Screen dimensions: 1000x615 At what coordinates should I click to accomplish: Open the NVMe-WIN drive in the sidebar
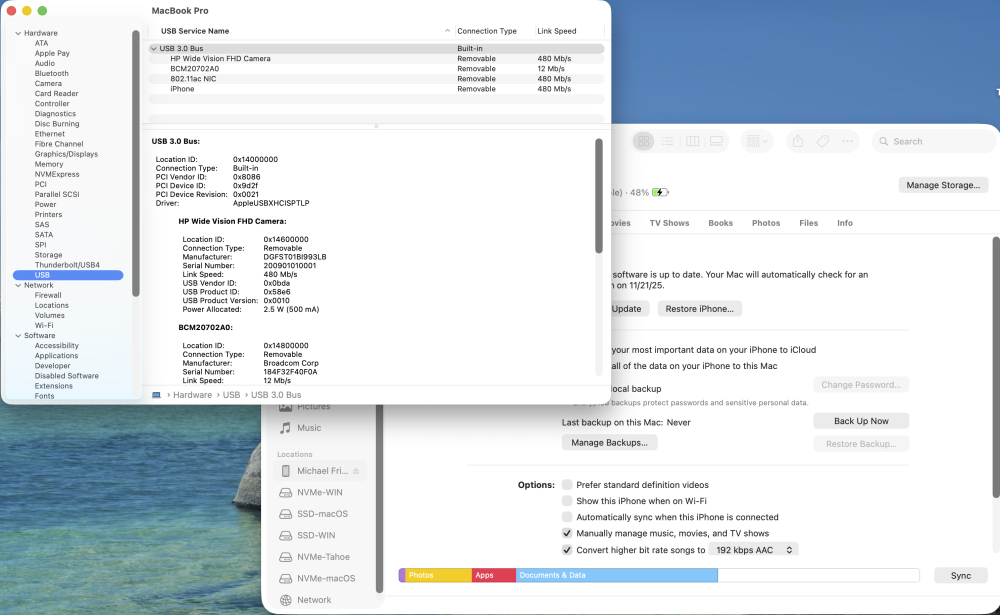[320, 493]
